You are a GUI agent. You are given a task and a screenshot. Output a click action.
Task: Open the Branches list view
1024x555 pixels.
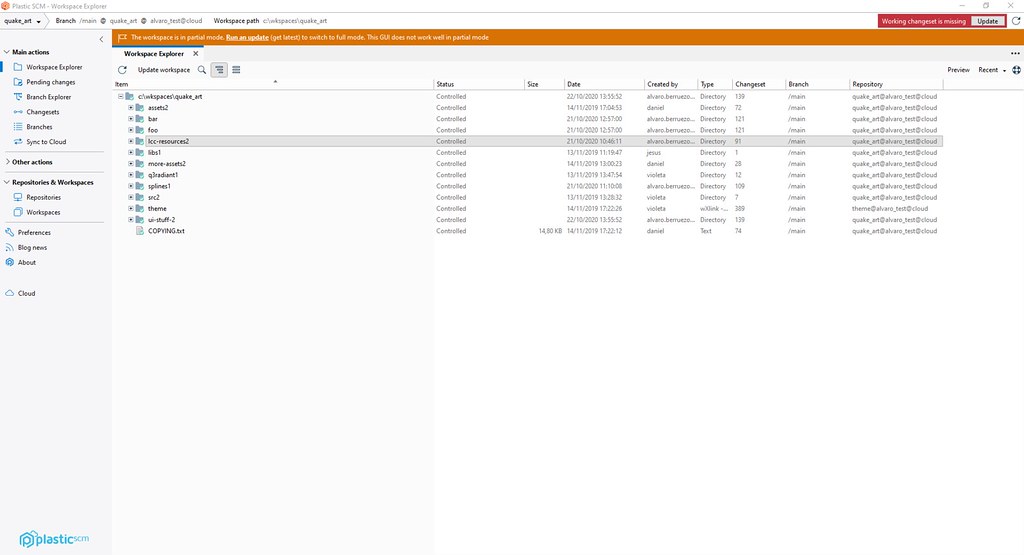39,127
